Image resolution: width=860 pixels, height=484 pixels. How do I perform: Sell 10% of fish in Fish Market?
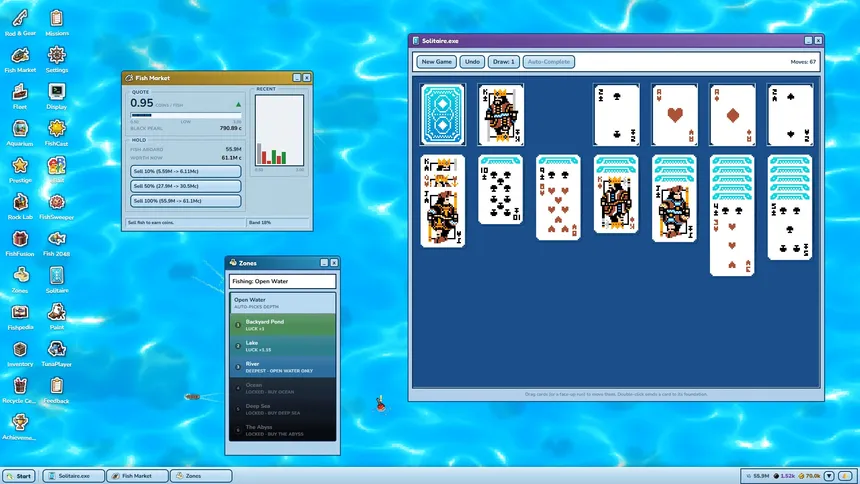pos(185,171)
